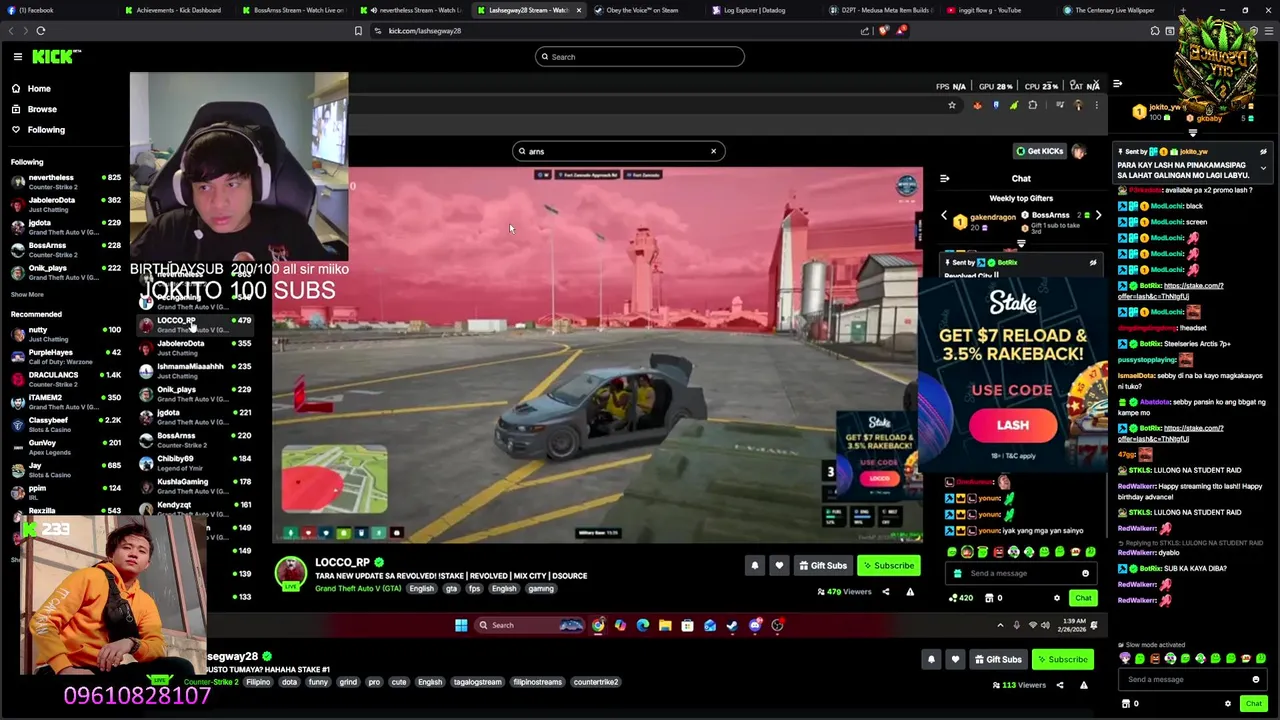Open inner chat settings gear
The image size is (1280, 720).
tap(1057, 598)
